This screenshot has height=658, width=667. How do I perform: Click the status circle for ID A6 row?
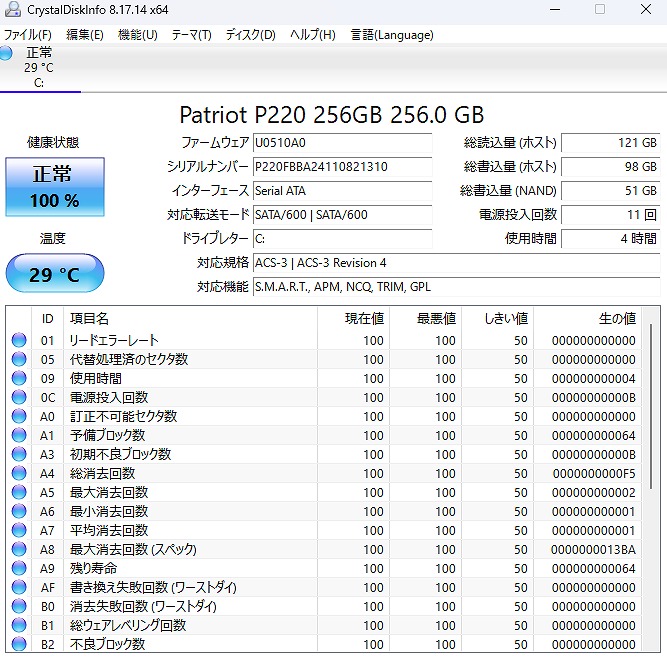click(19, 511)
